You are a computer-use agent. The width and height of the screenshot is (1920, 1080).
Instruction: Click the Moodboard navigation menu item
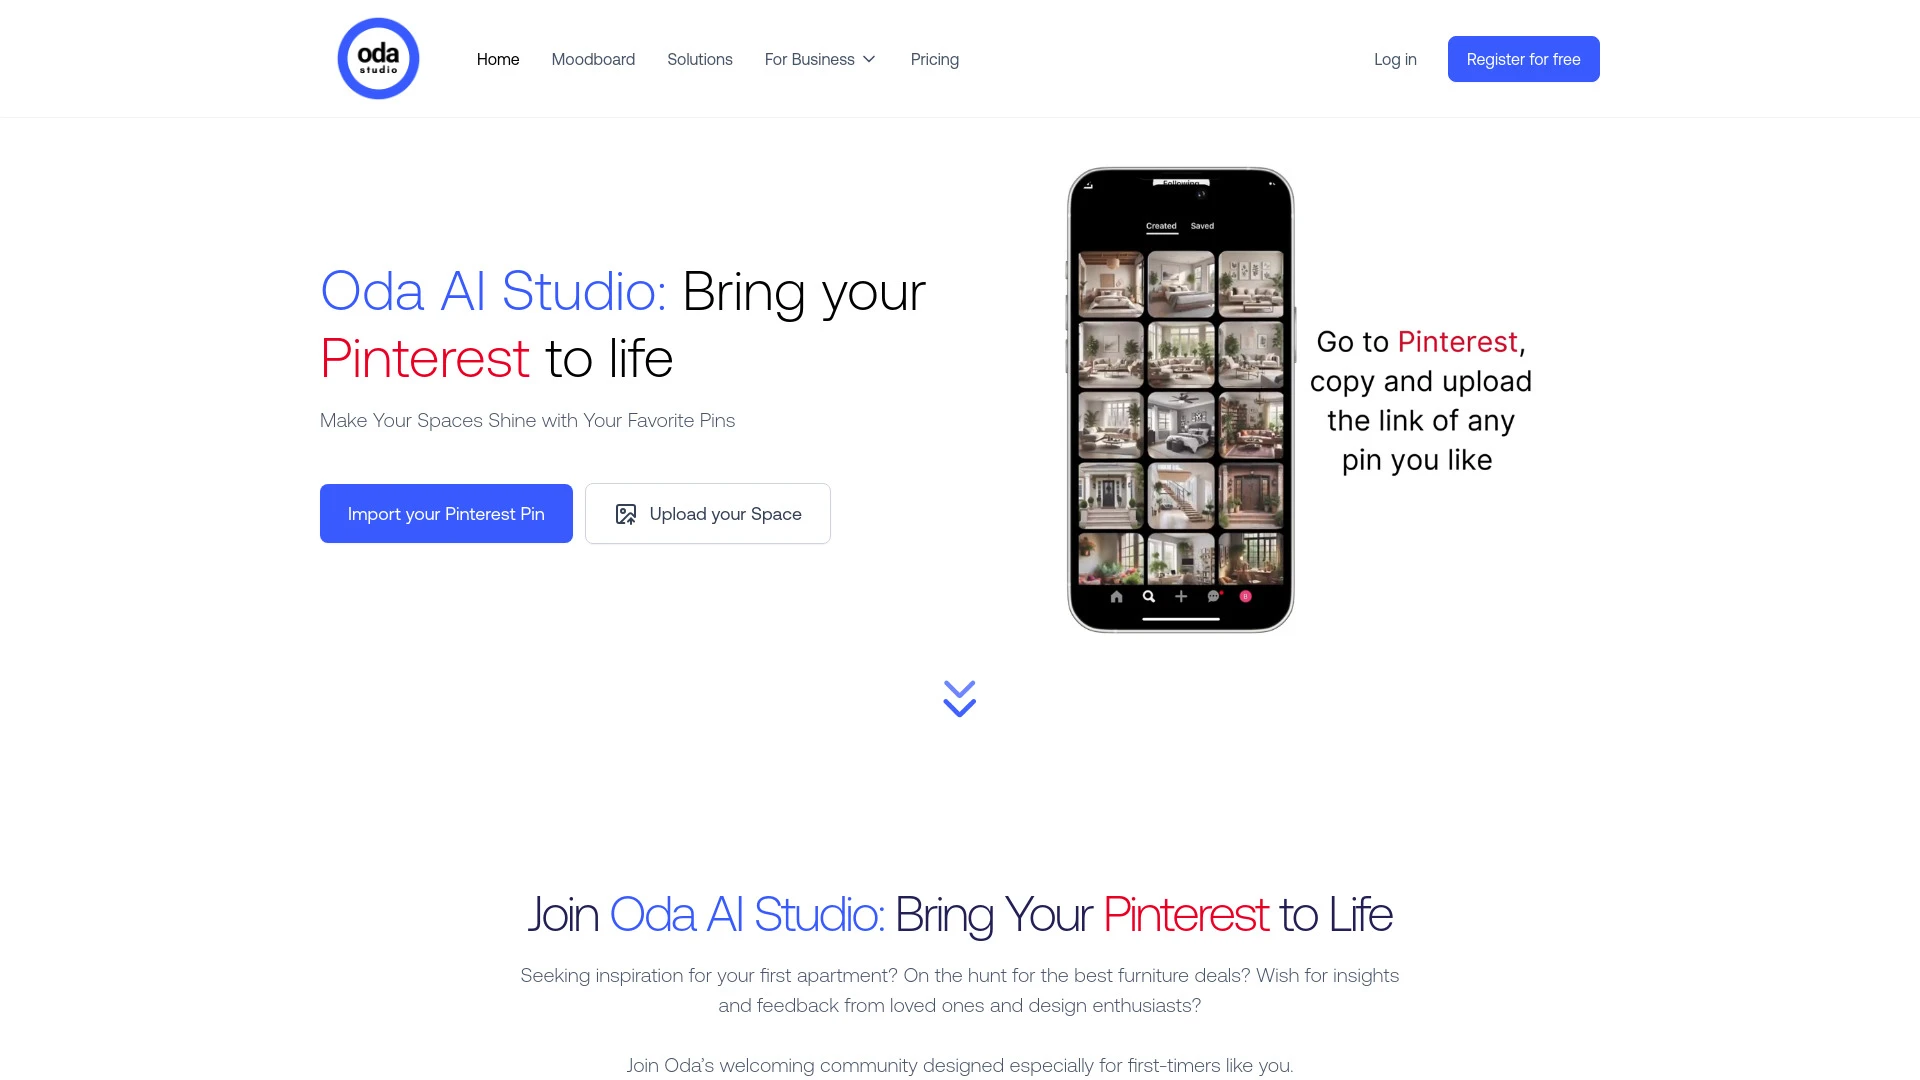click(592, 58)
